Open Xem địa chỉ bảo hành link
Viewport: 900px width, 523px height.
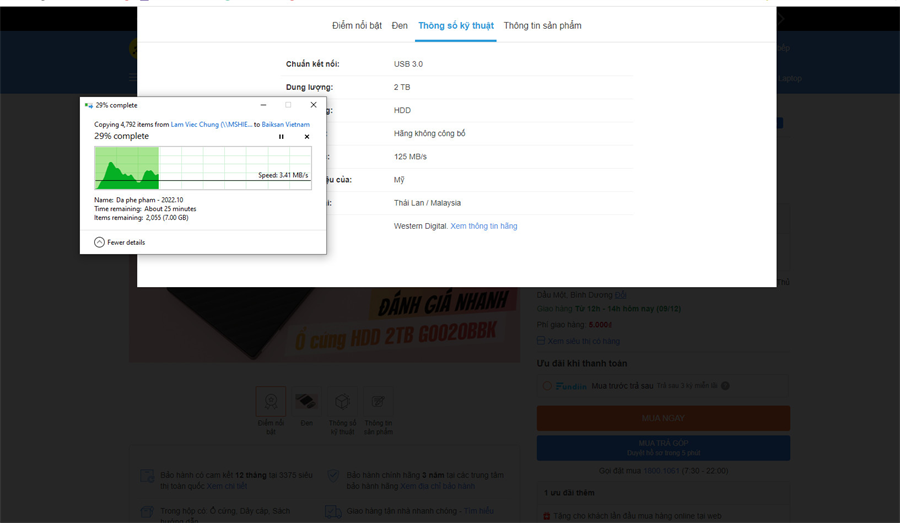coord(437,486)
